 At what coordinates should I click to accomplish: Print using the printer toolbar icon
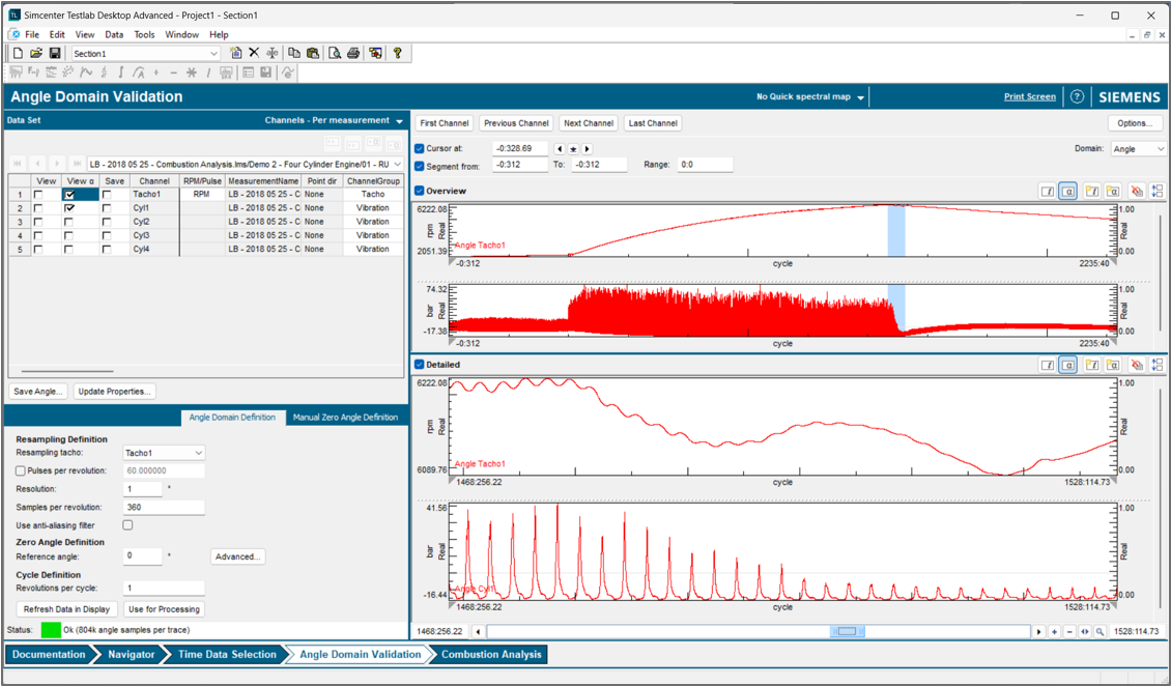354,53
